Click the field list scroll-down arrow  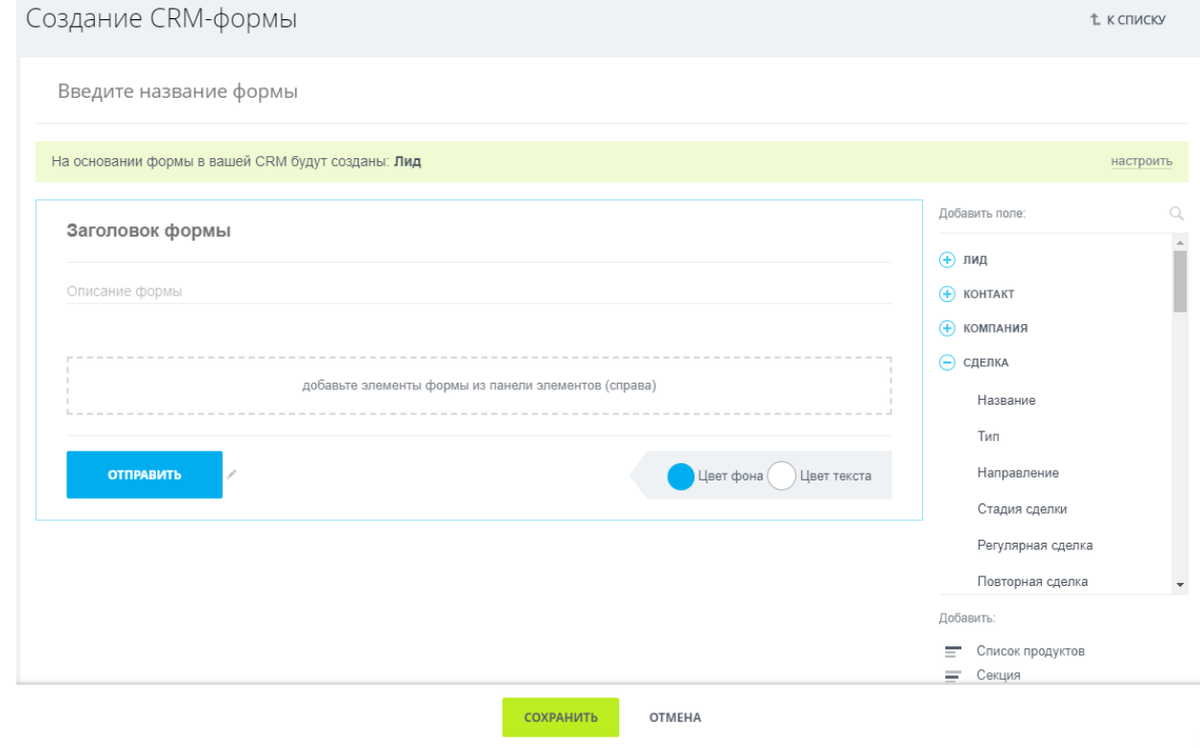1180,585
